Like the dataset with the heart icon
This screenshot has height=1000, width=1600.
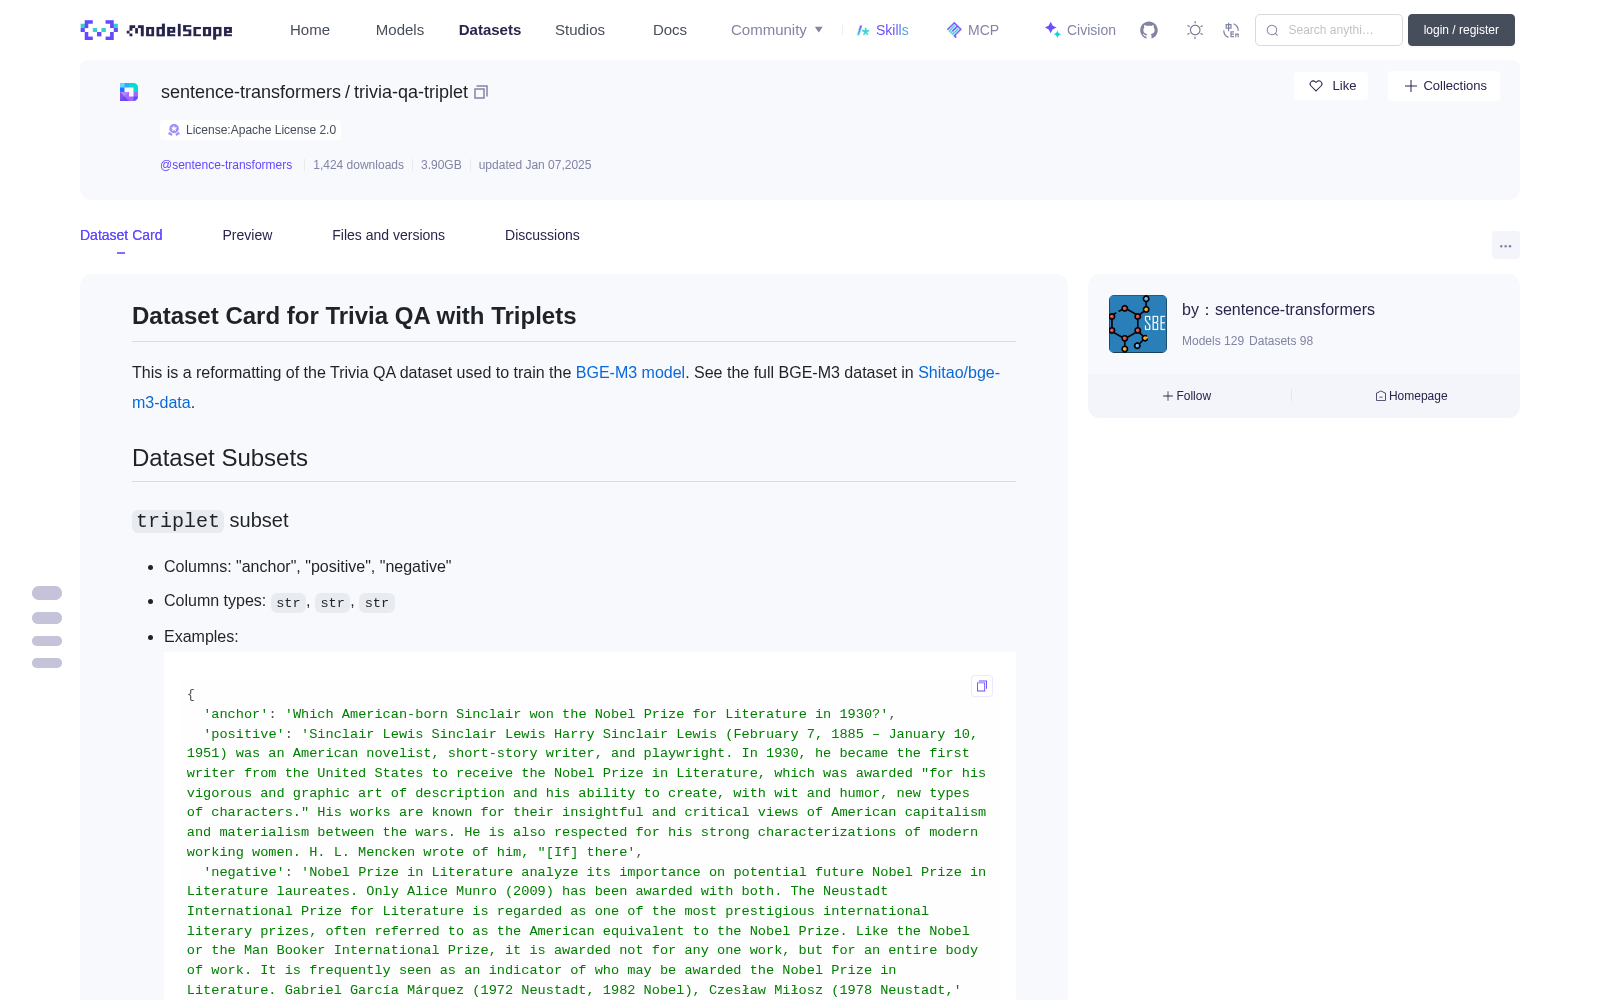tap(1316, 86)
